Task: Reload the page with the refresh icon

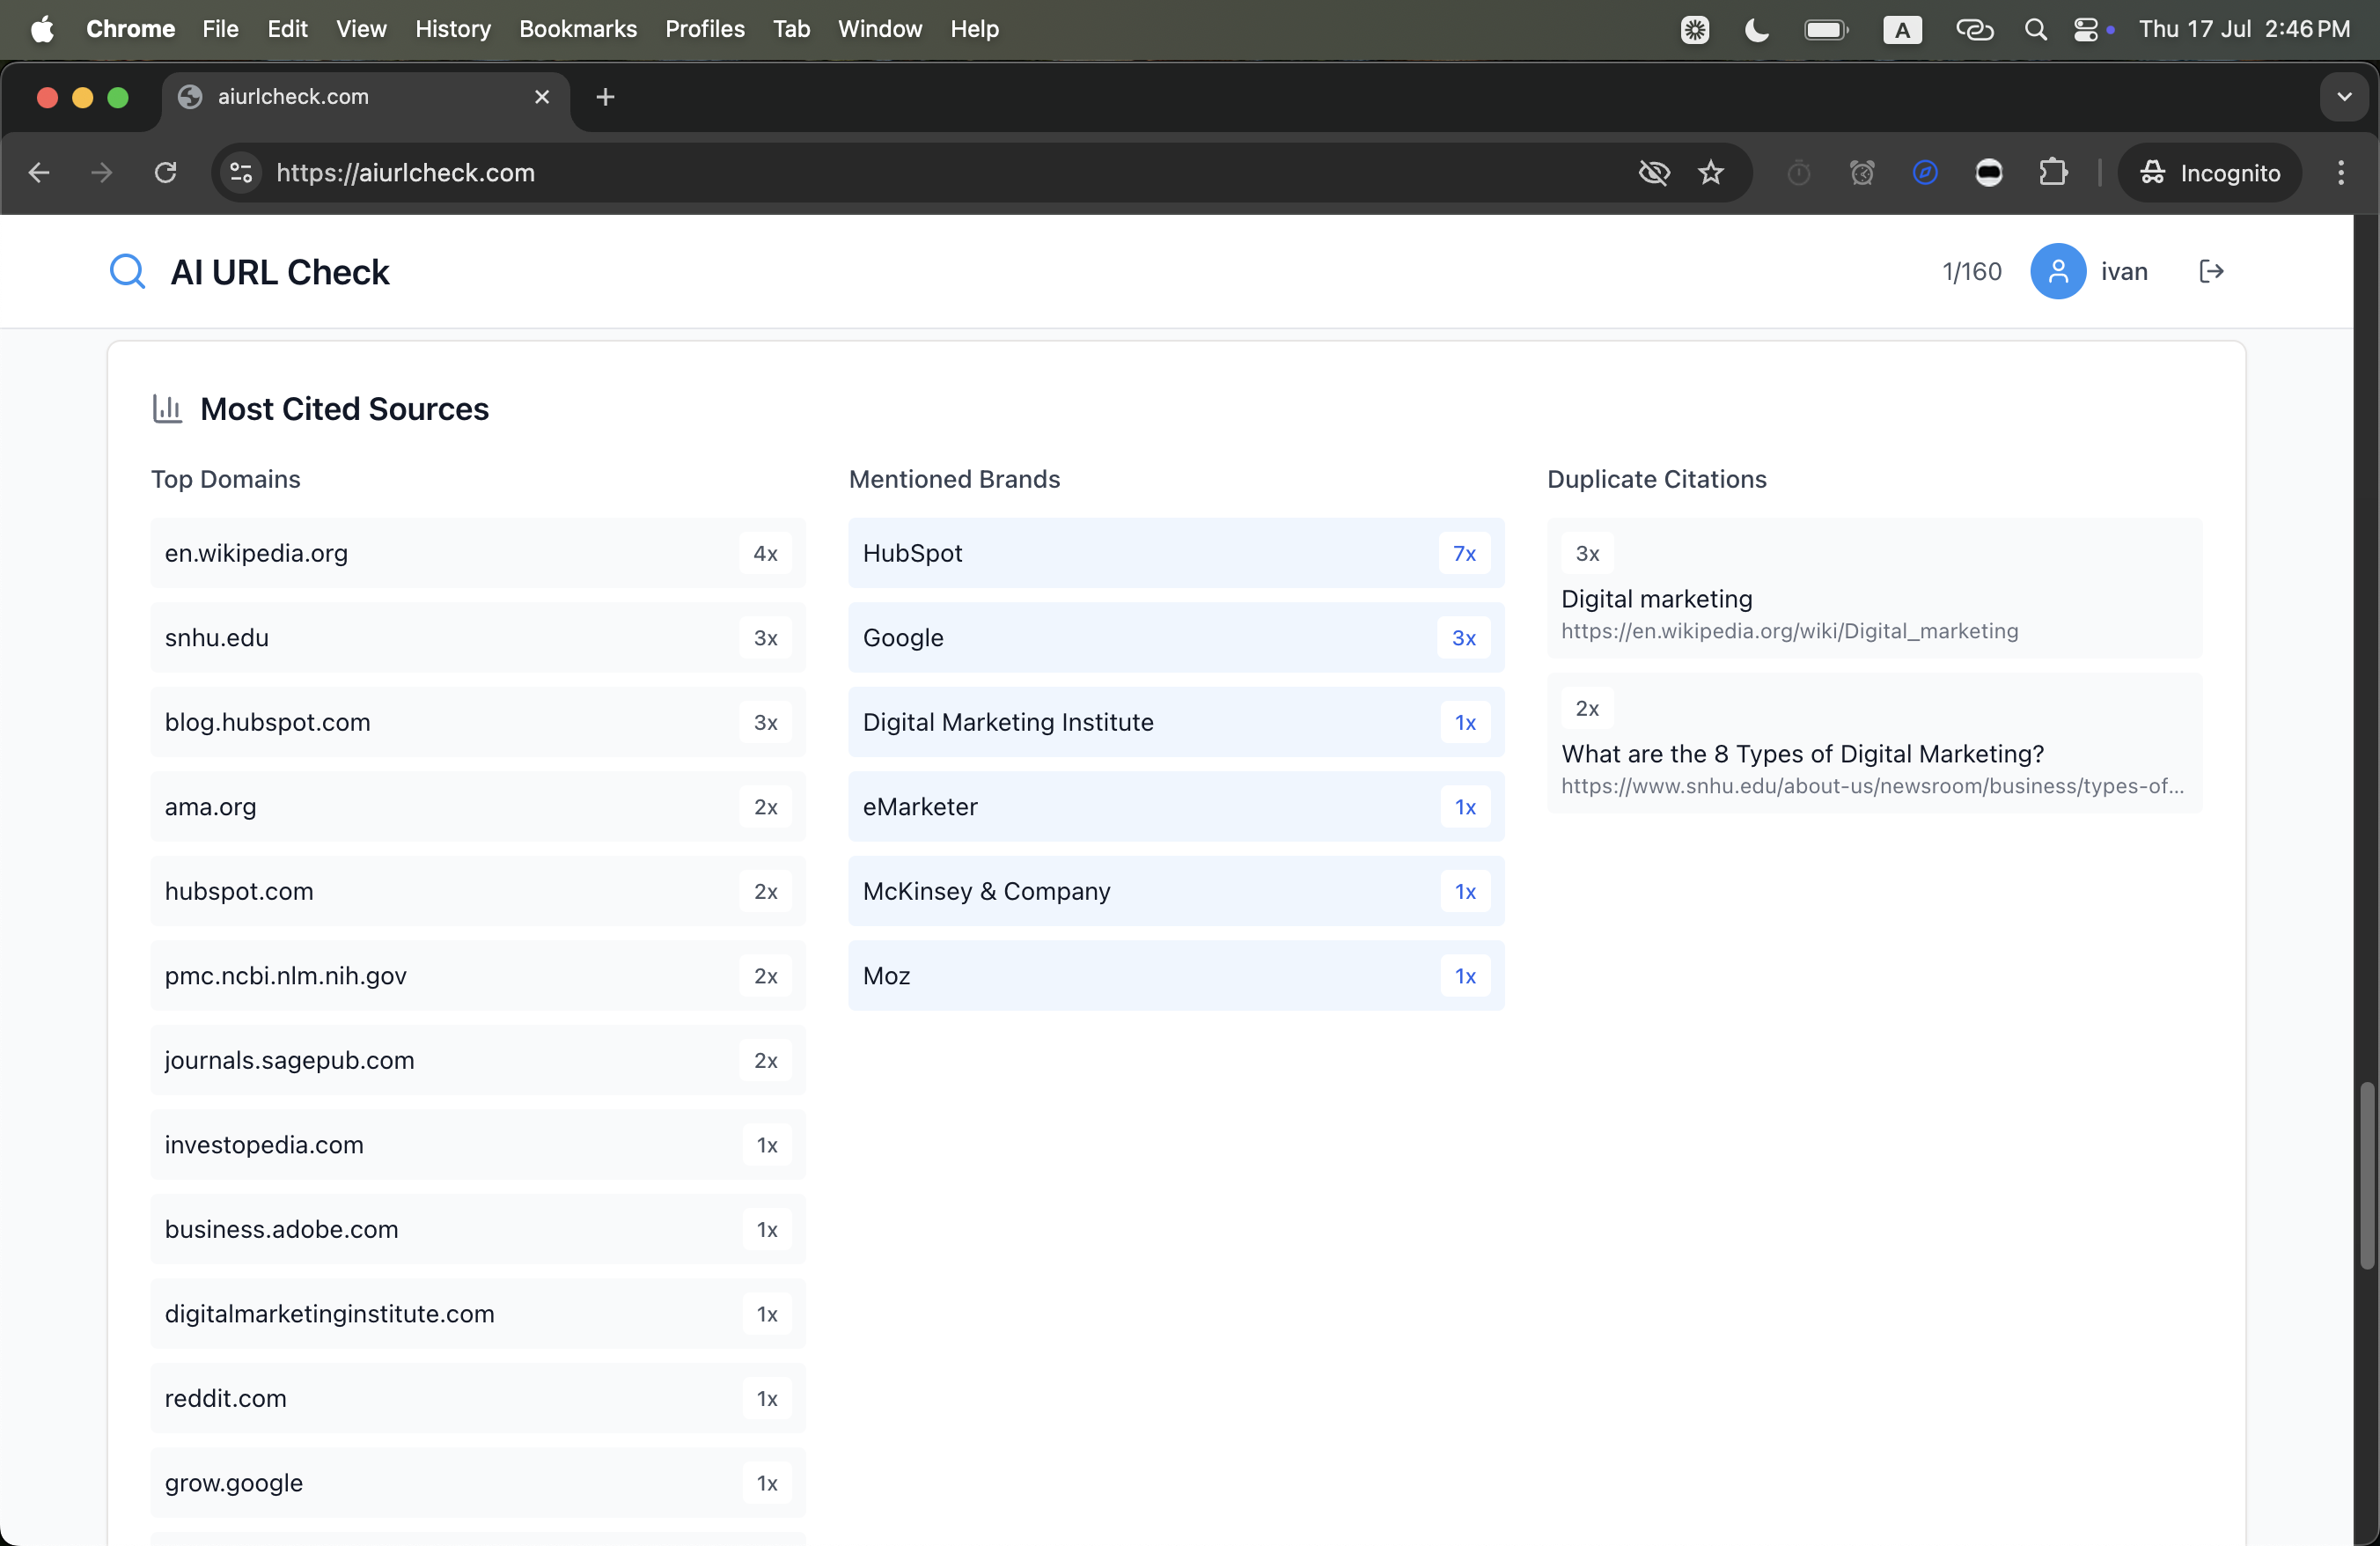Action: pyautogui.click(x=166, y=172)
